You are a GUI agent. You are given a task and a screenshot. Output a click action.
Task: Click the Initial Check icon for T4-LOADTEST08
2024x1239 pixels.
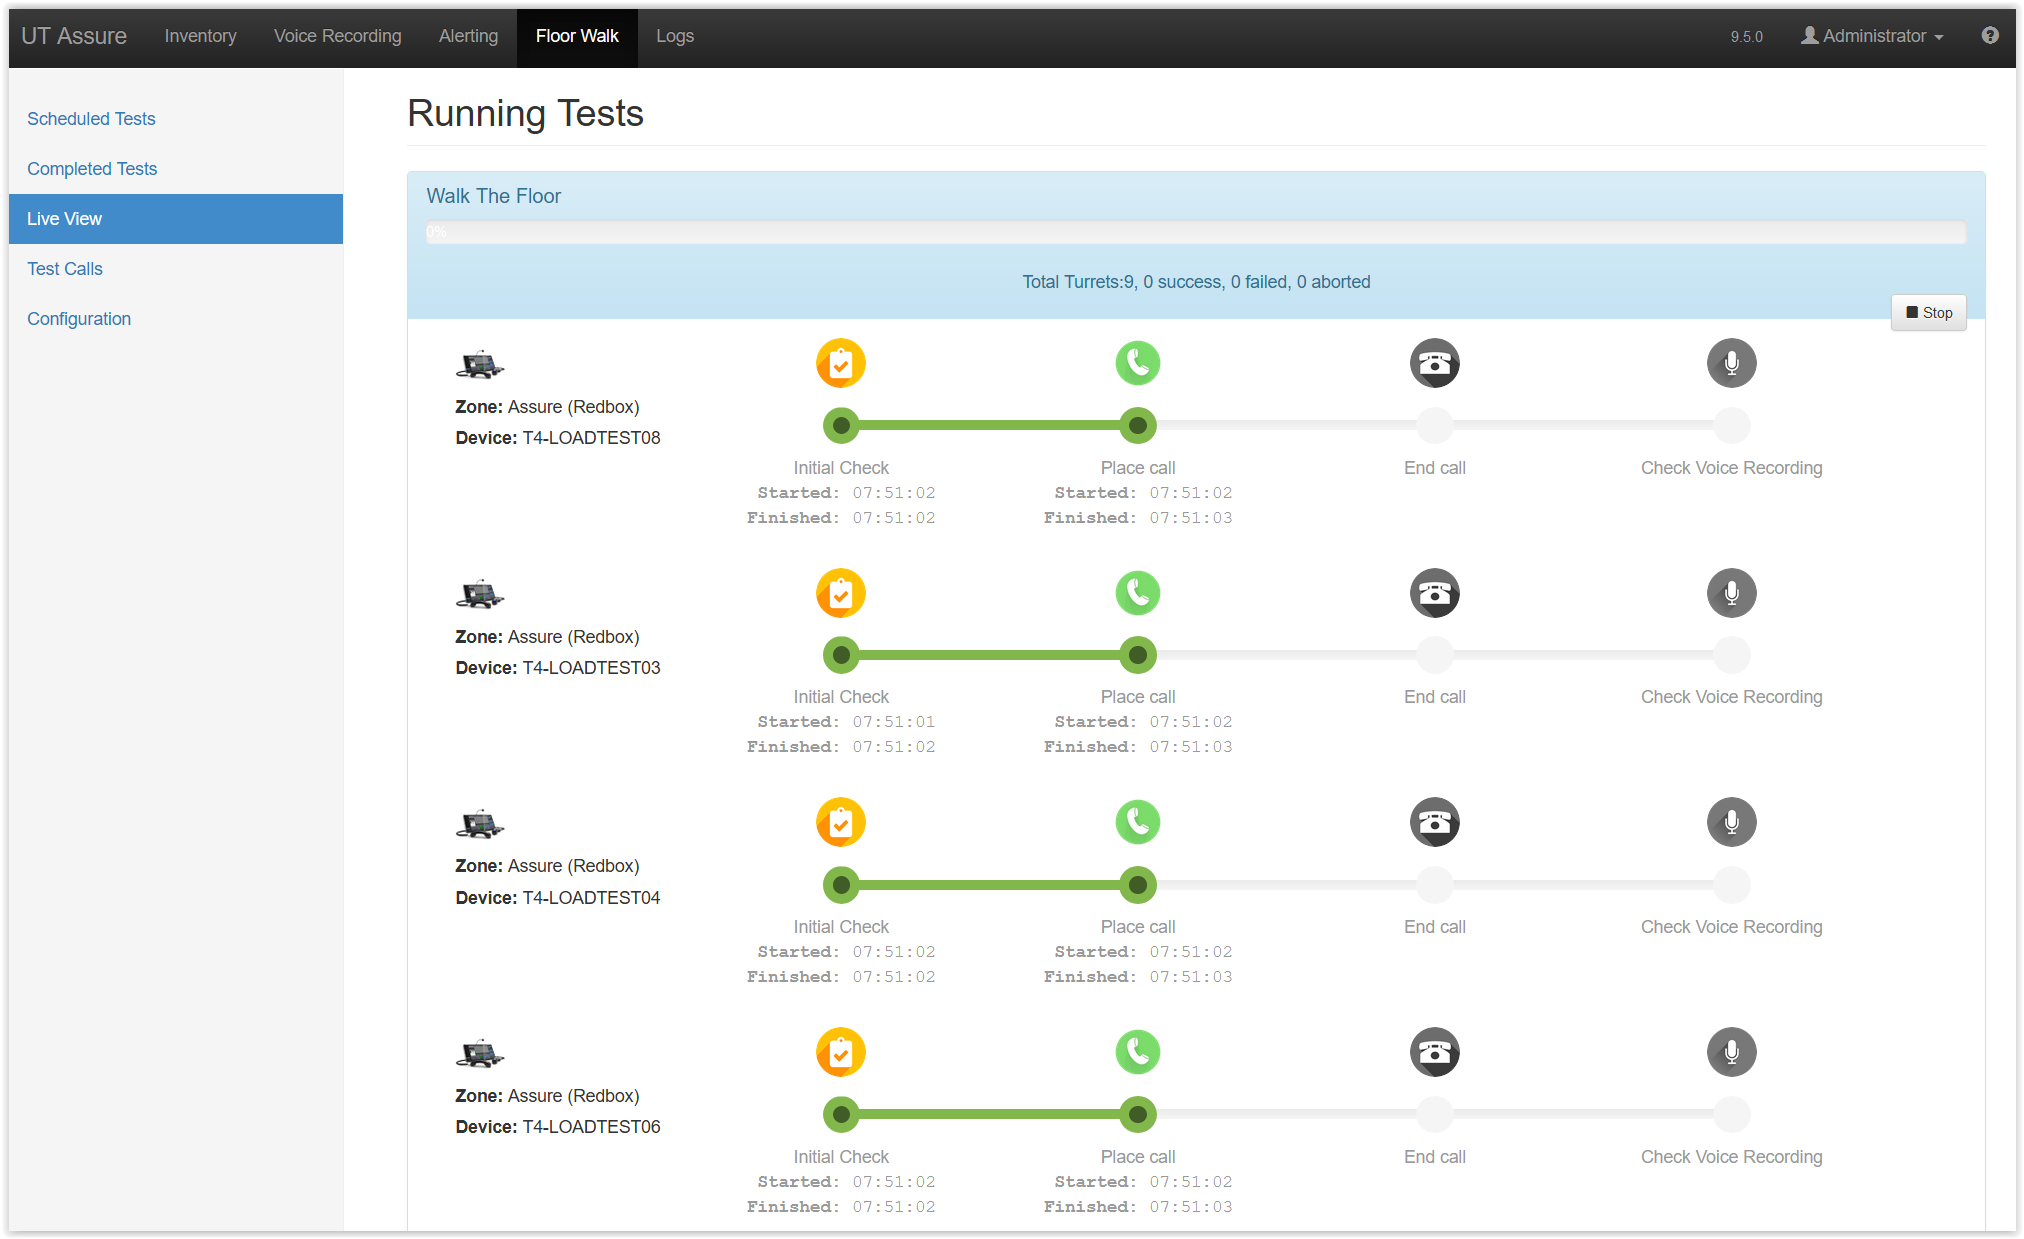point(841,363)
